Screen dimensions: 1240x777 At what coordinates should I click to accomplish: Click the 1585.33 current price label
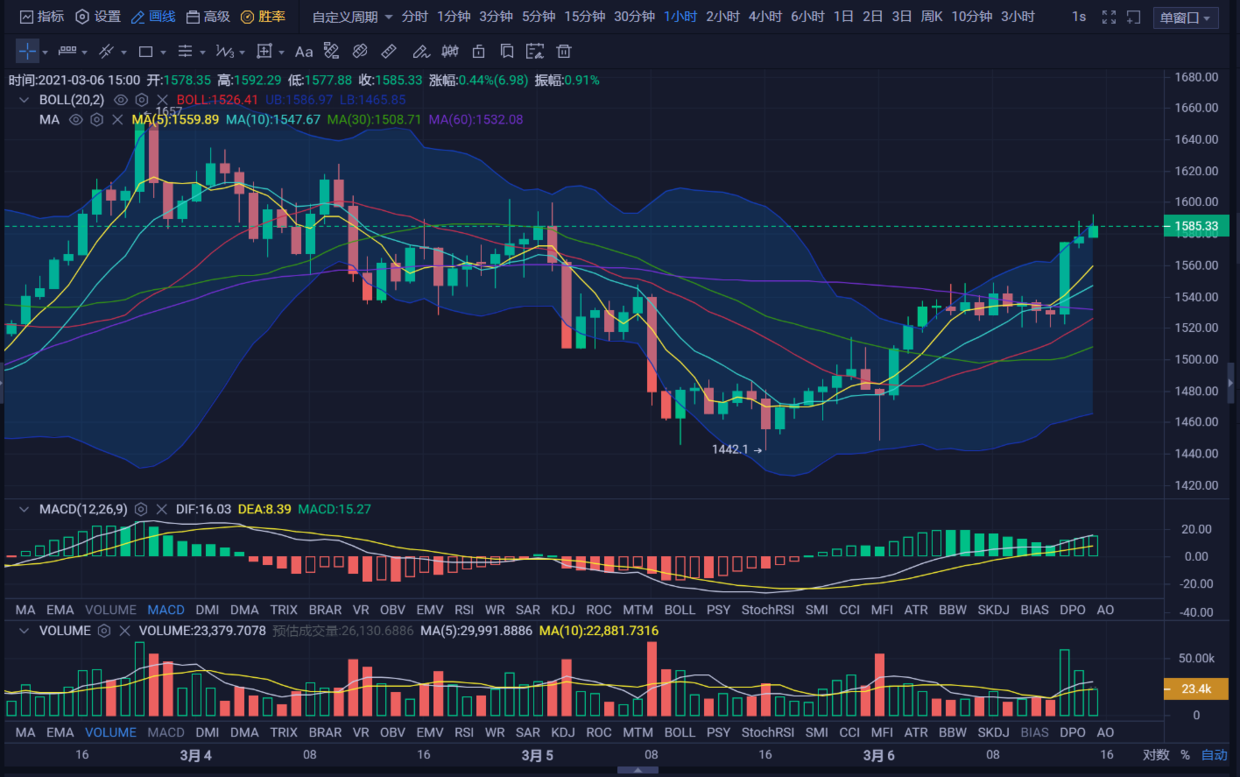1194,227
